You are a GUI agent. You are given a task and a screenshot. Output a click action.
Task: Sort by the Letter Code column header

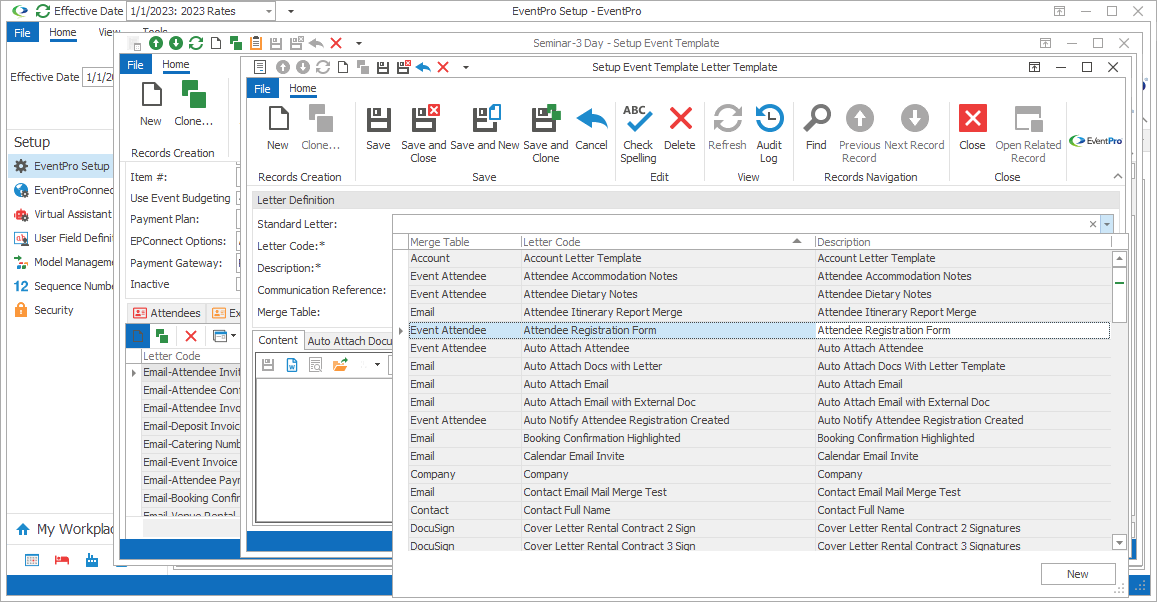click(668, 242)
